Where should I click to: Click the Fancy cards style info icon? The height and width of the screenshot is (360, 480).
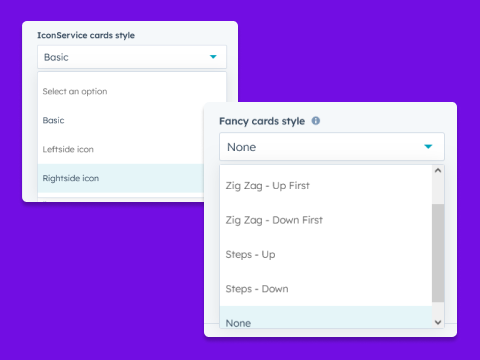coord(316,121)
